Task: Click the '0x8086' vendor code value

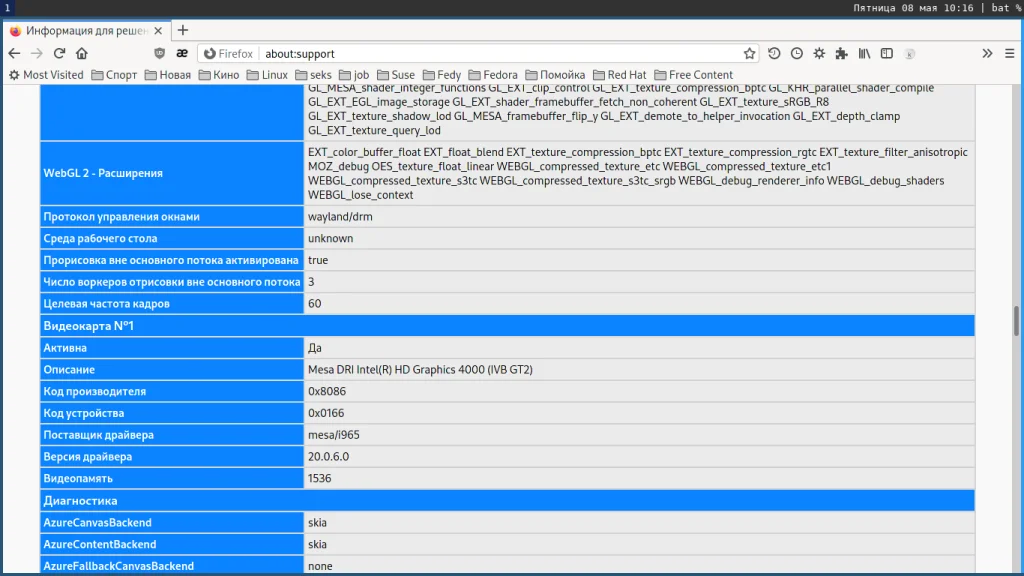Action: (327, 391)
